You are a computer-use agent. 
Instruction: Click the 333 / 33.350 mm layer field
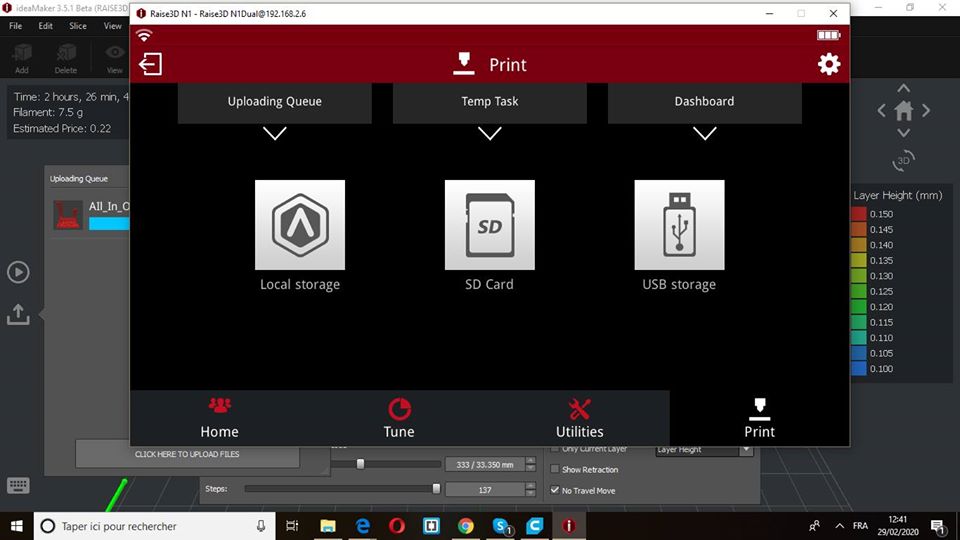coord(485,465)
